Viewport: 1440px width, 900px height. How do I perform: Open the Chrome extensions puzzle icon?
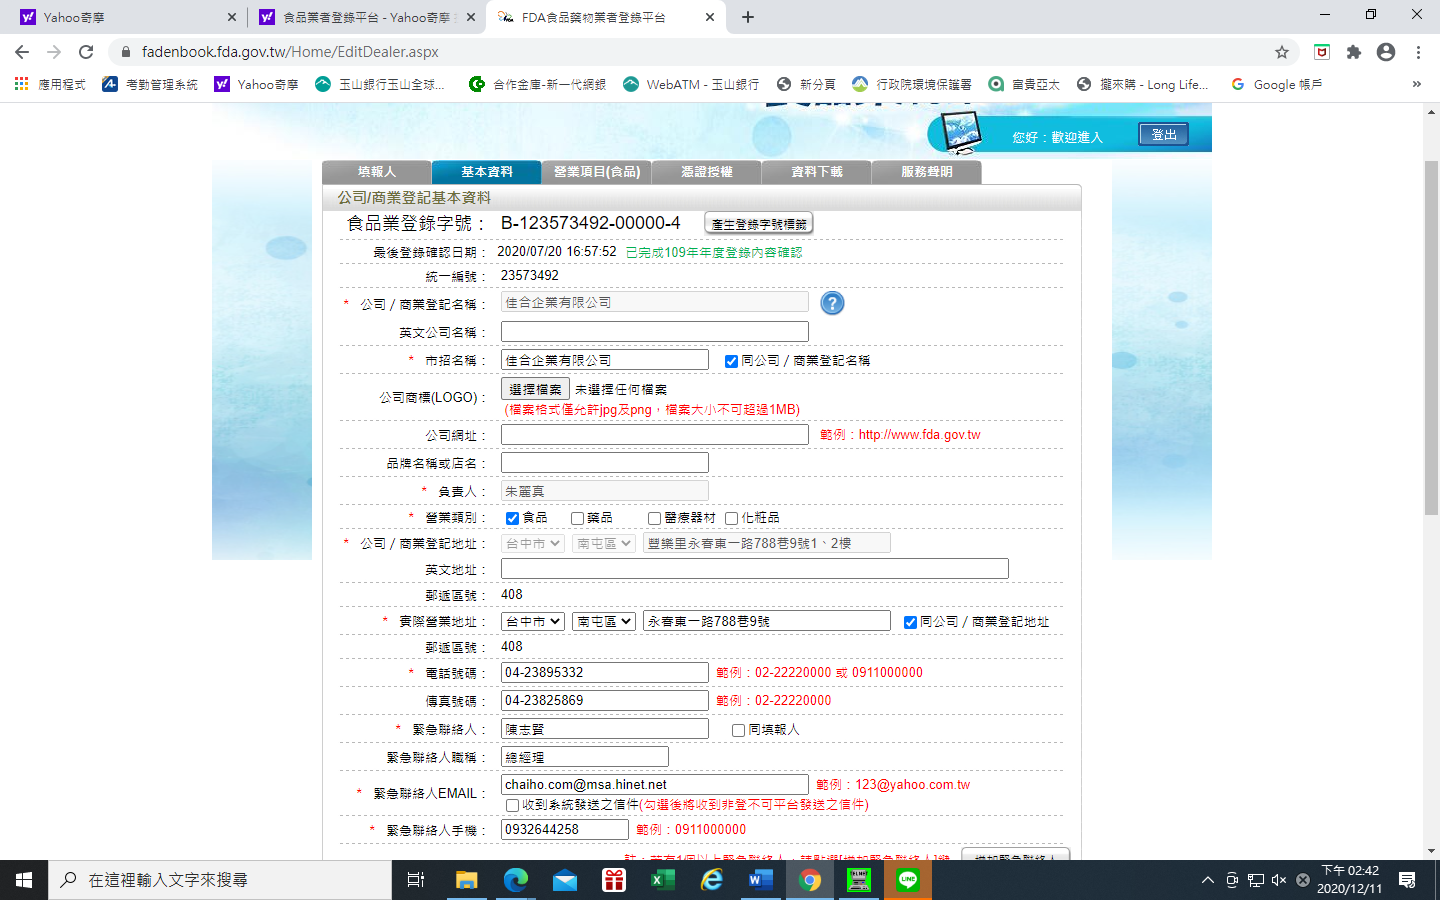1354,52
